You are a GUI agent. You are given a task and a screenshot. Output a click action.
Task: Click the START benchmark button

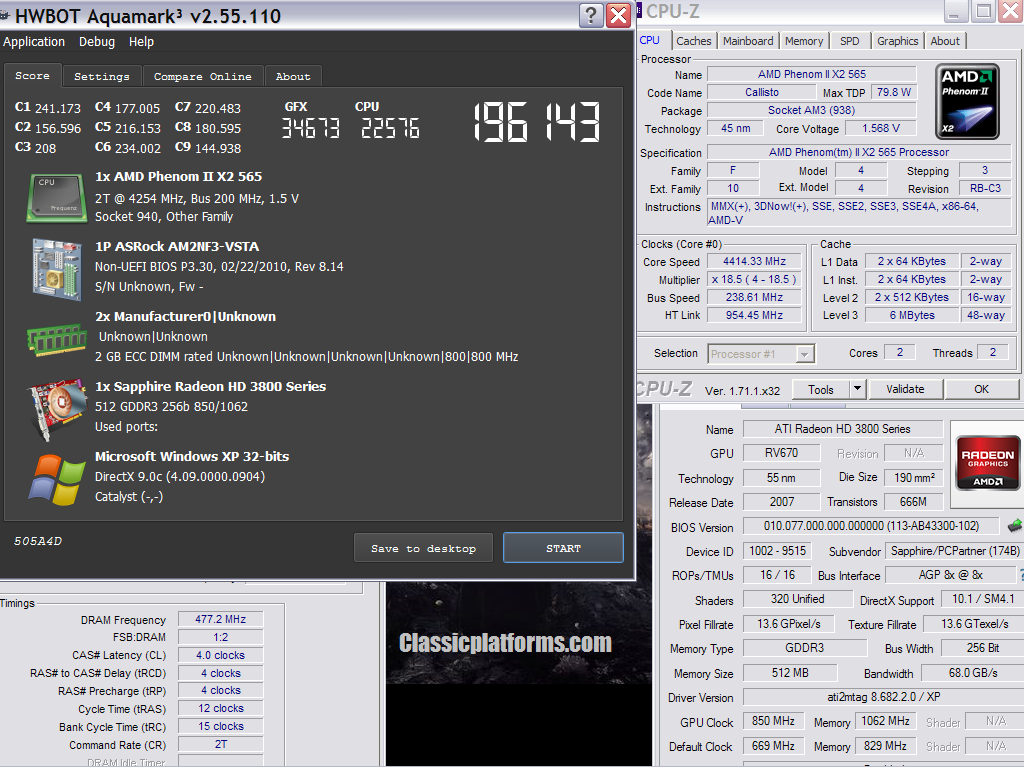(563, 548)
